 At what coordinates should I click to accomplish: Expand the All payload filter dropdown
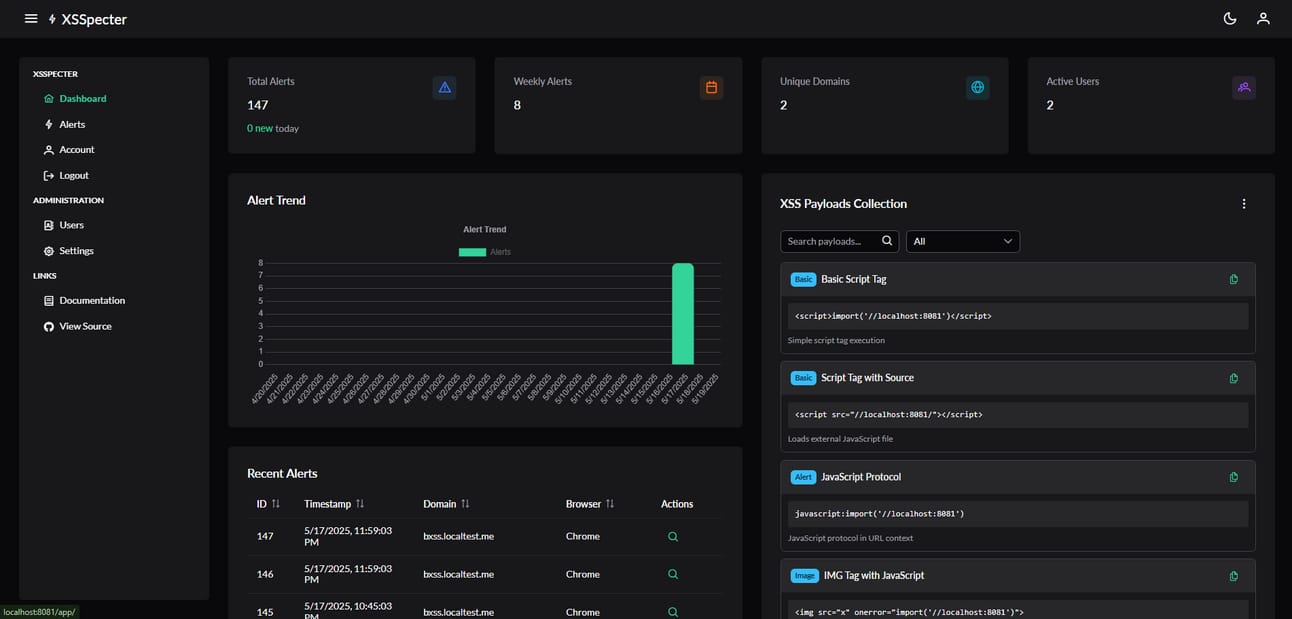coord(963,241)
